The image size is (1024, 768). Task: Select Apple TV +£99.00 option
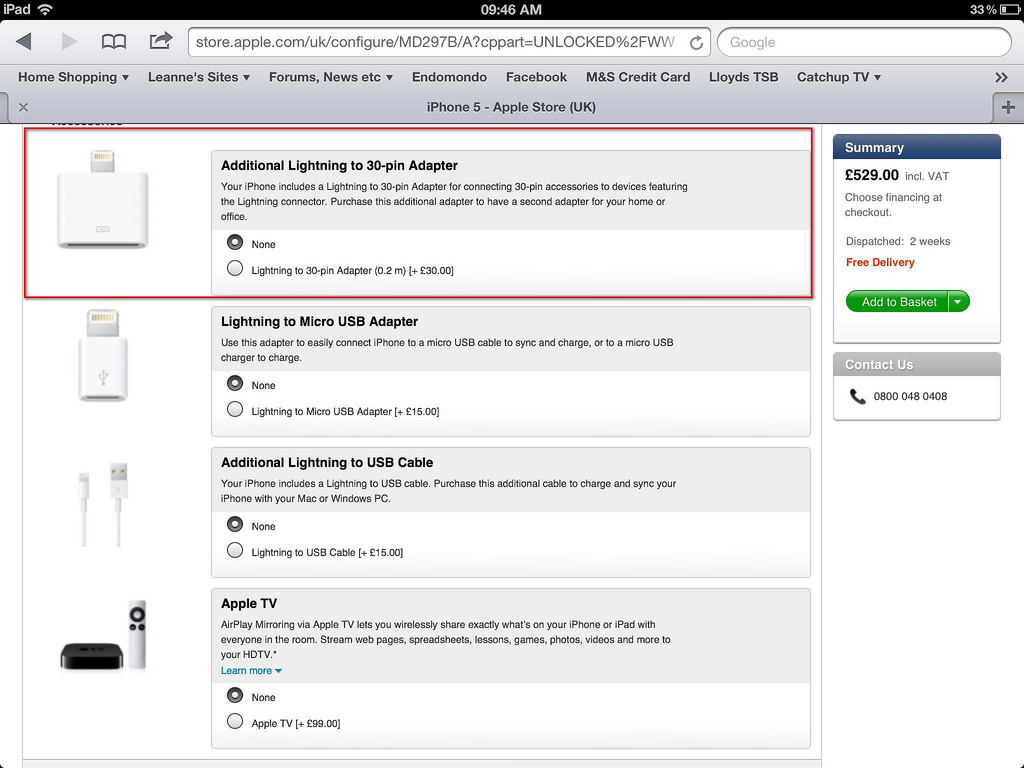(235, 722)
